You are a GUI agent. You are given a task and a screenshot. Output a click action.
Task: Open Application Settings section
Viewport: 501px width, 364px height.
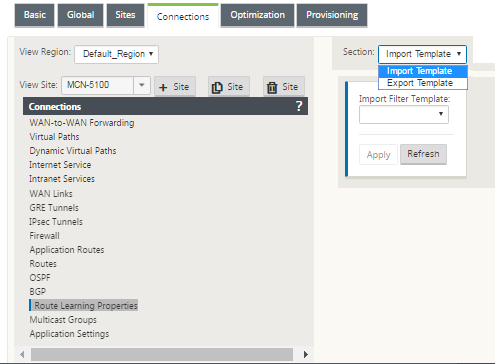pos(69,334)
